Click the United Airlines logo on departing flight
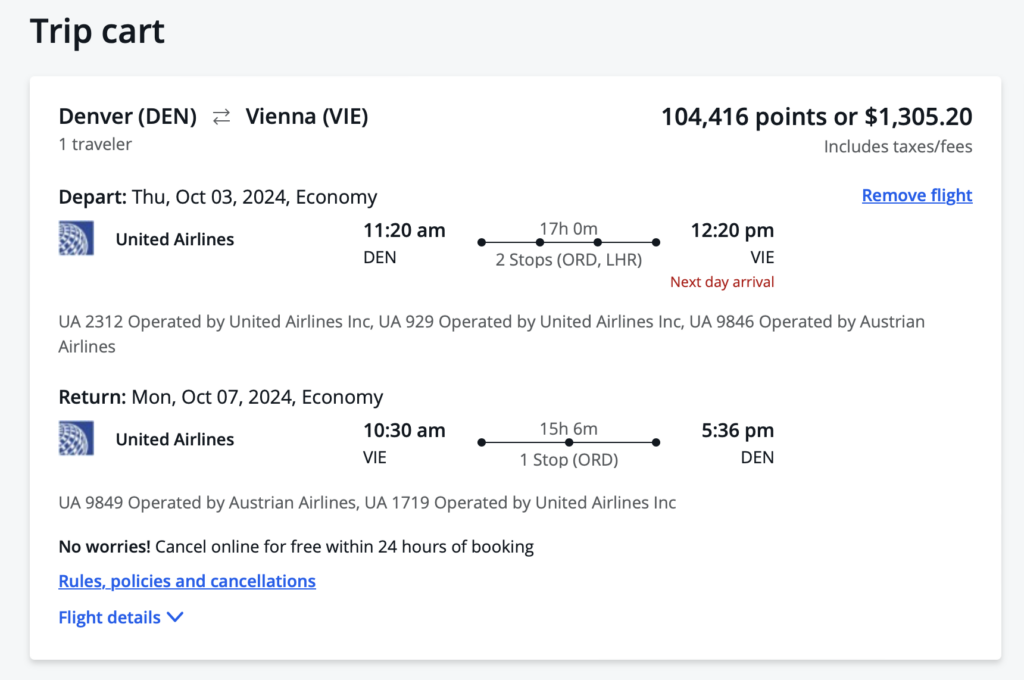This screenshot has width=1024, height=680. (76, 239)
